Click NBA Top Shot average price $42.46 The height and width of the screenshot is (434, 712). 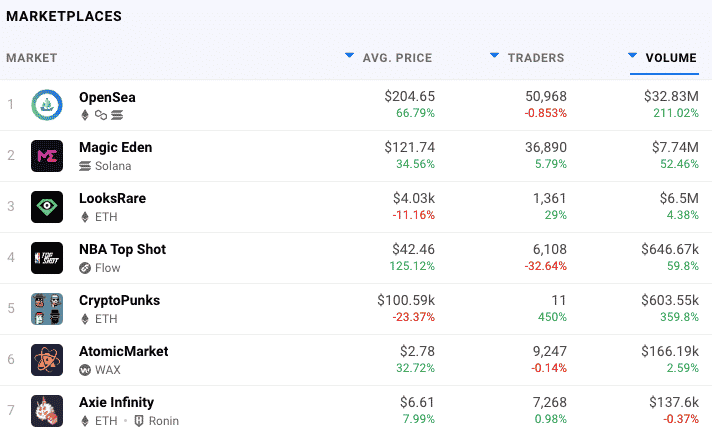tap(413, 249)
